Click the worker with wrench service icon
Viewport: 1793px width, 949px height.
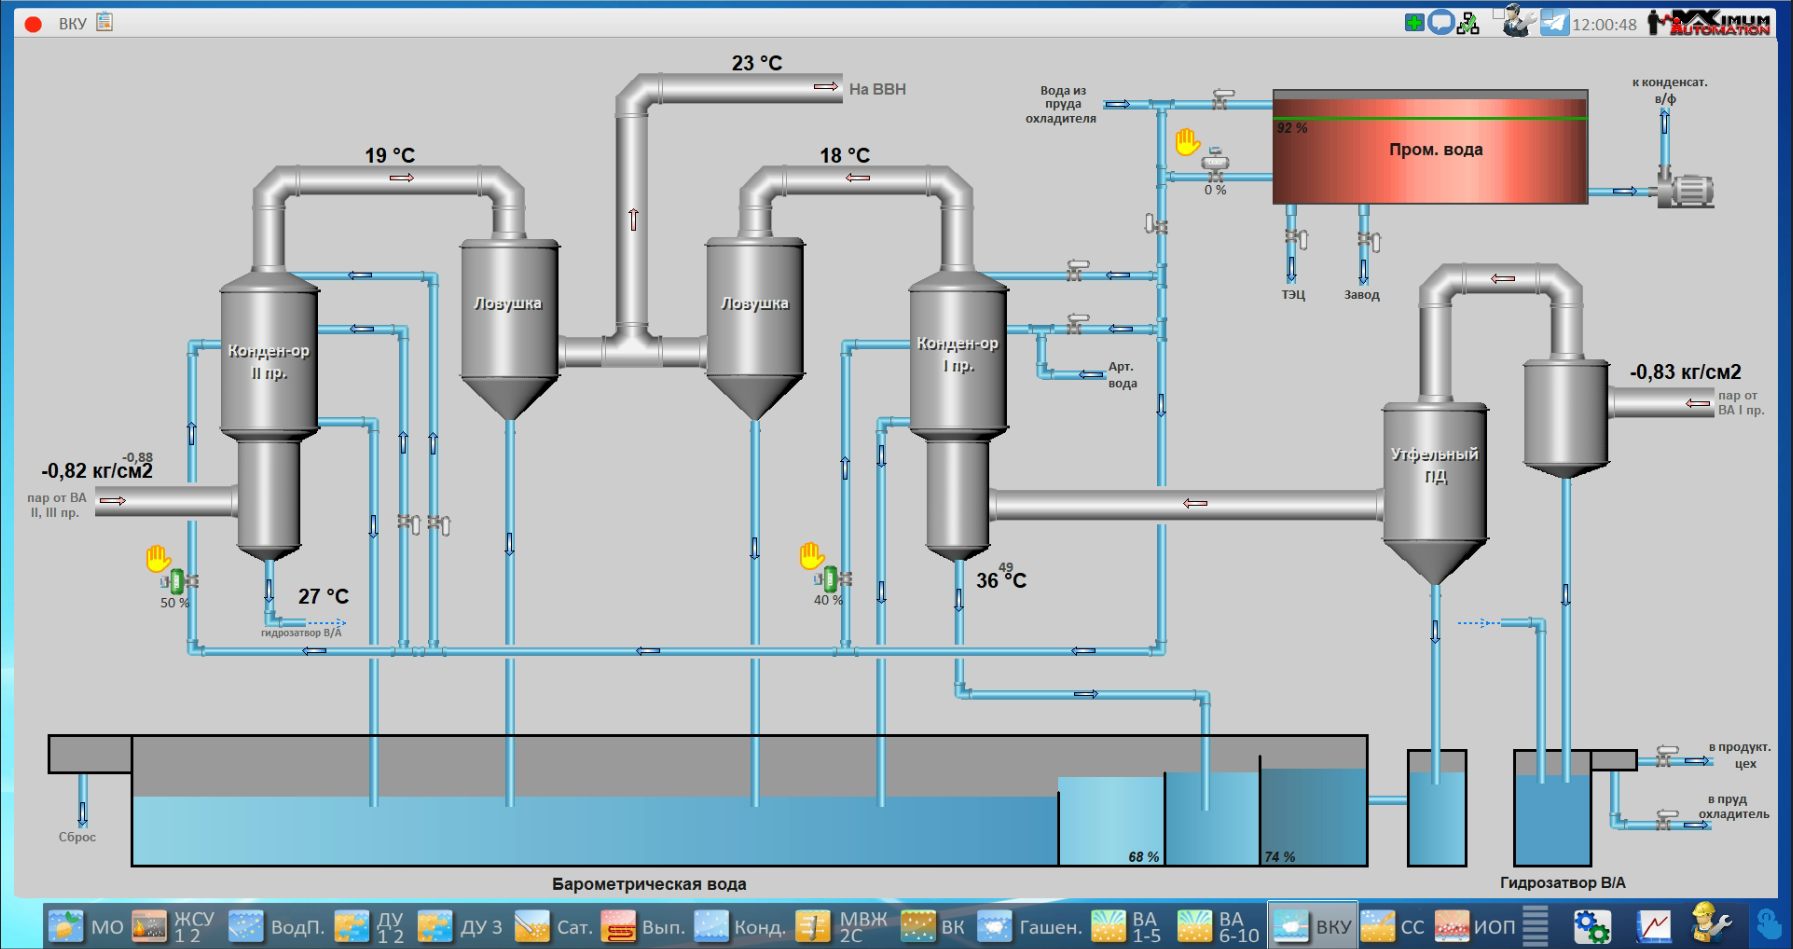pos(1710,925)
